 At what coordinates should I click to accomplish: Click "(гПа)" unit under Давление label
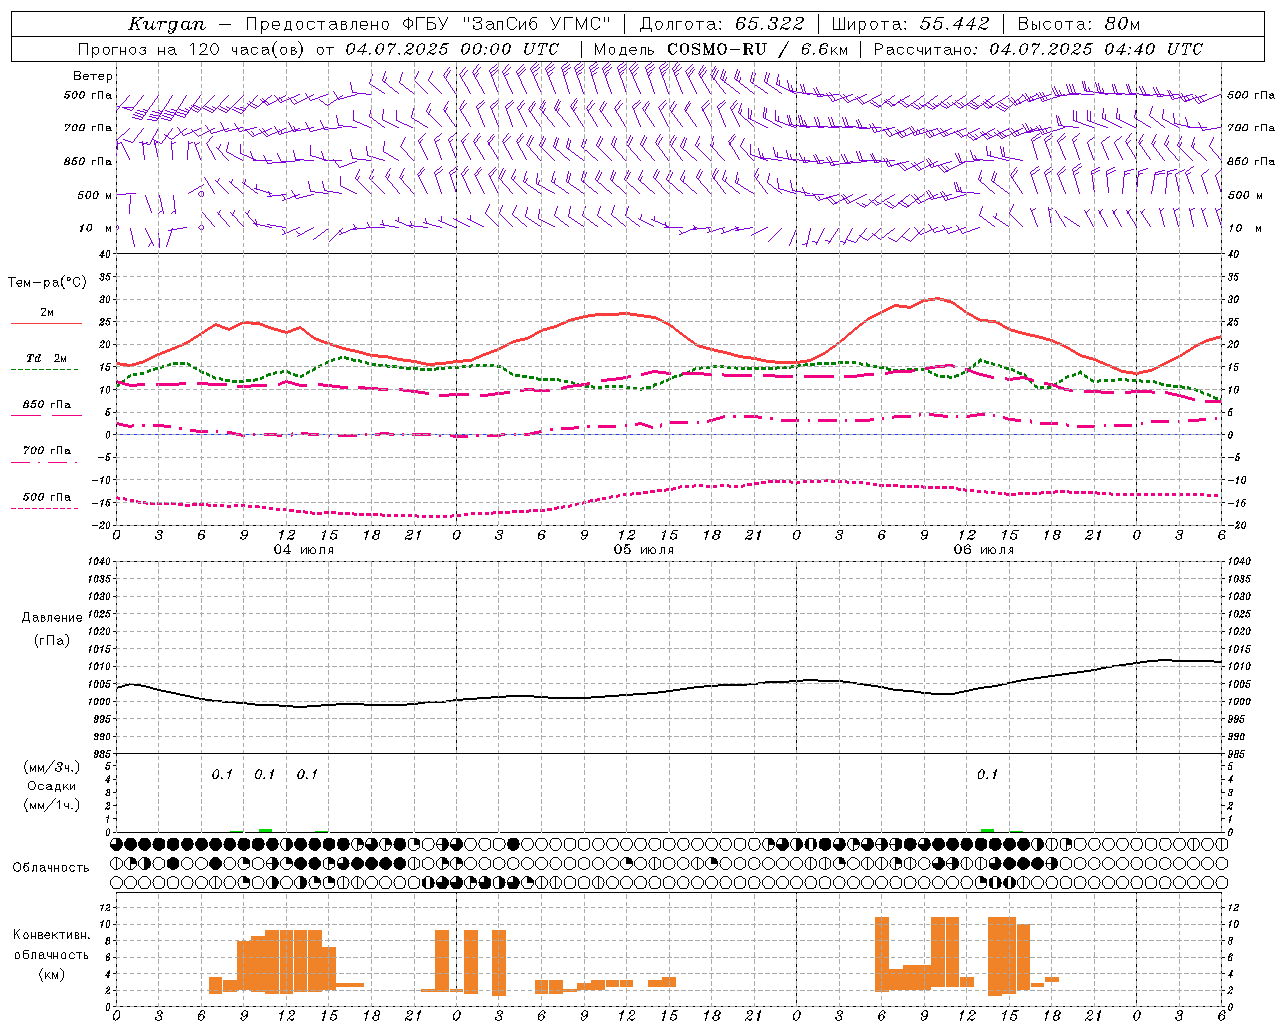[x=52, y=641]
